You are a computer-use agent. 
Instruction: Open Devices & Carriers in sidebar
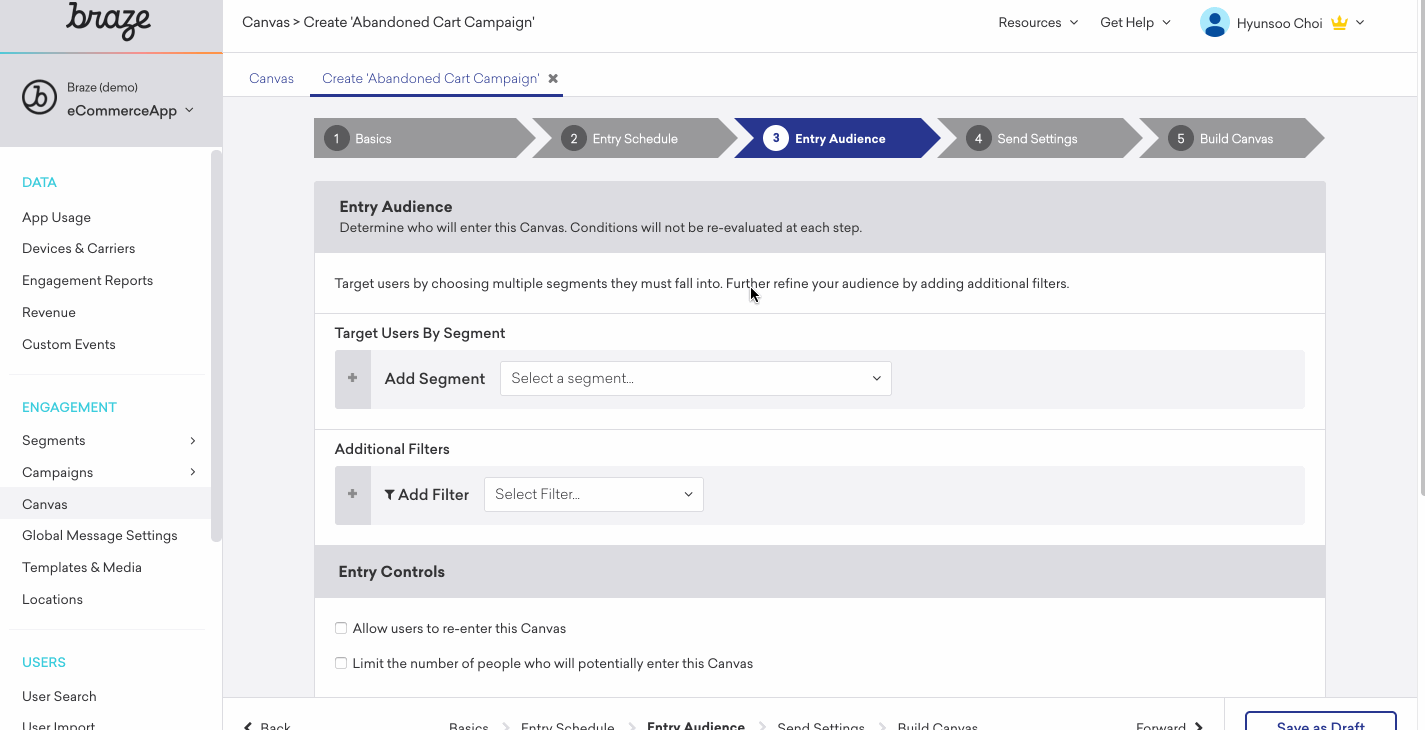tap(78, 248)
